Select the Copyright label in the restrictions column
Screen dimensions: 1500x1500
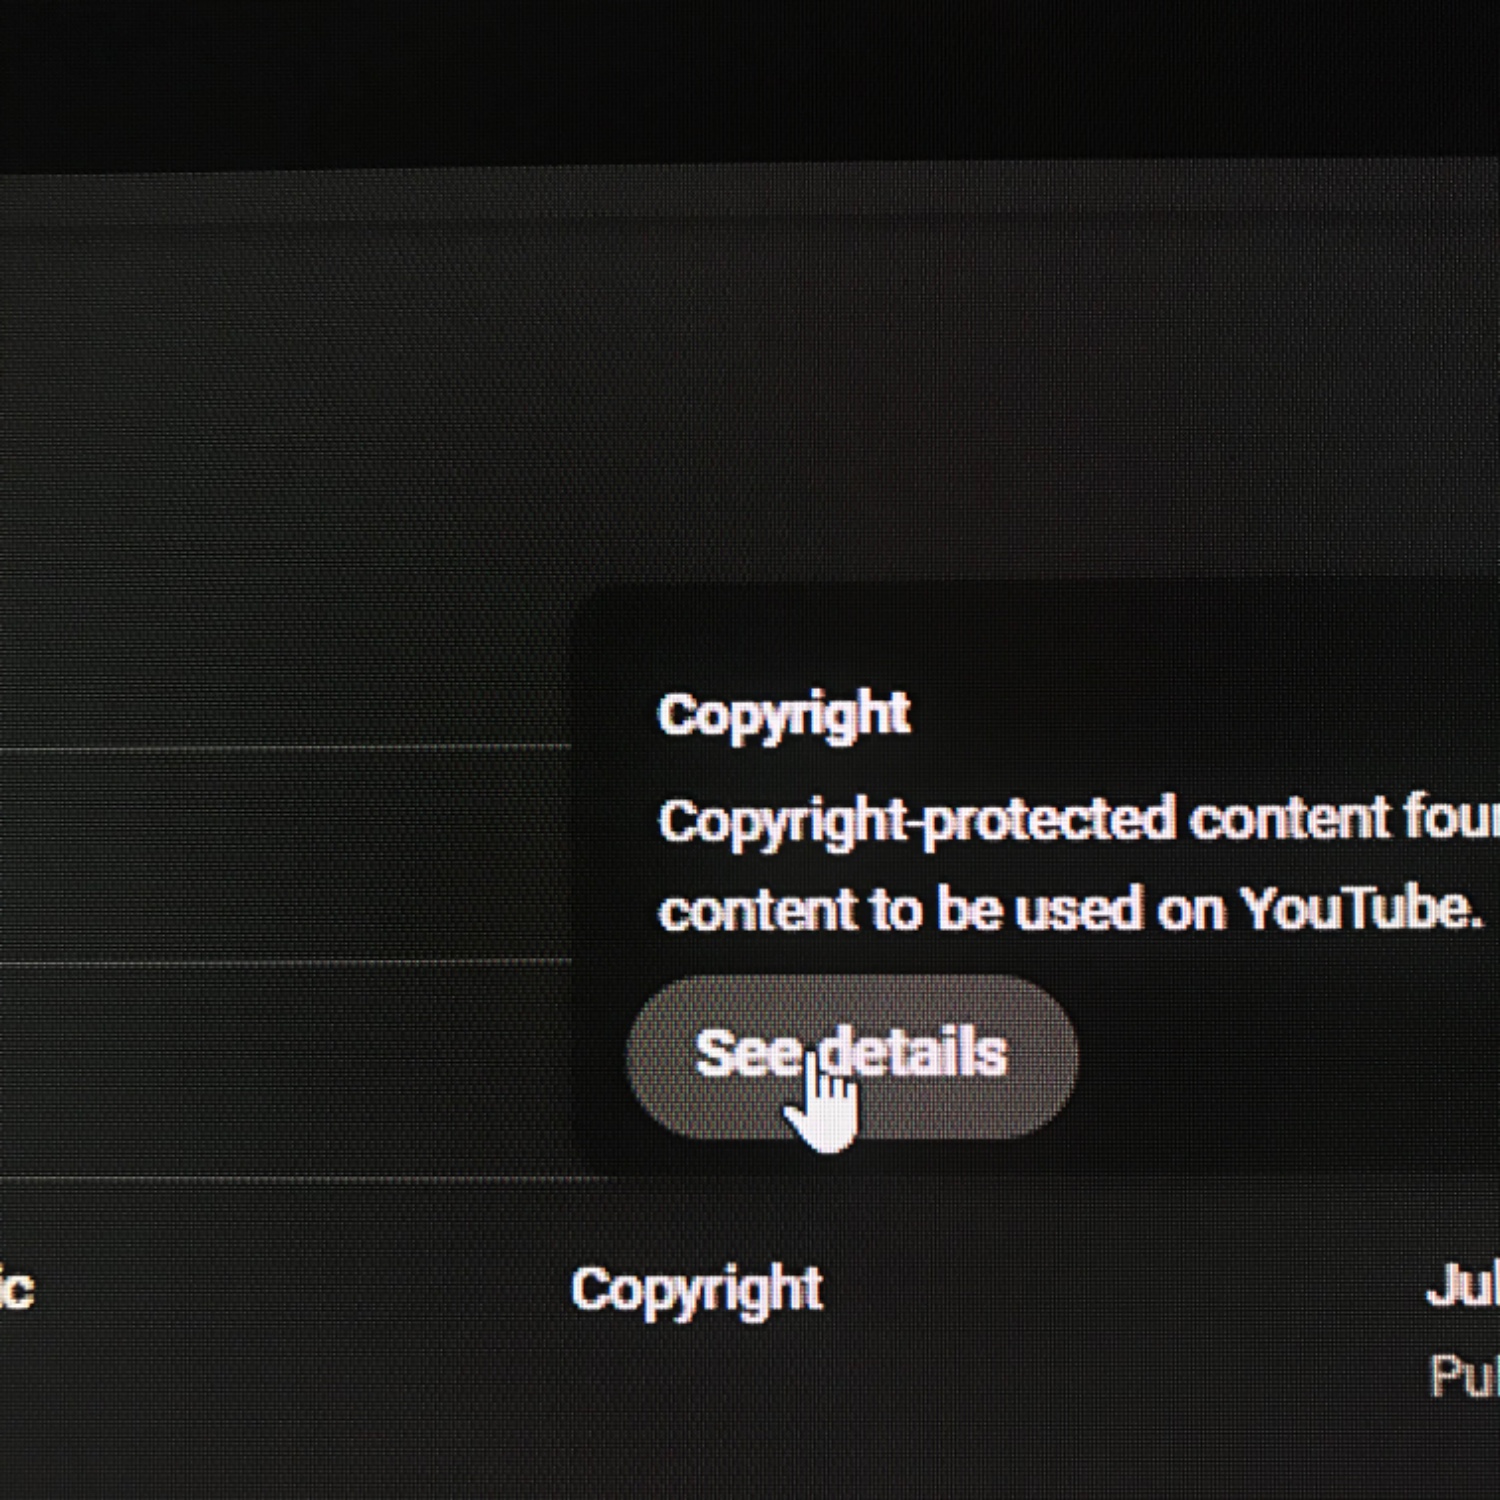[x=697, y=1290]
